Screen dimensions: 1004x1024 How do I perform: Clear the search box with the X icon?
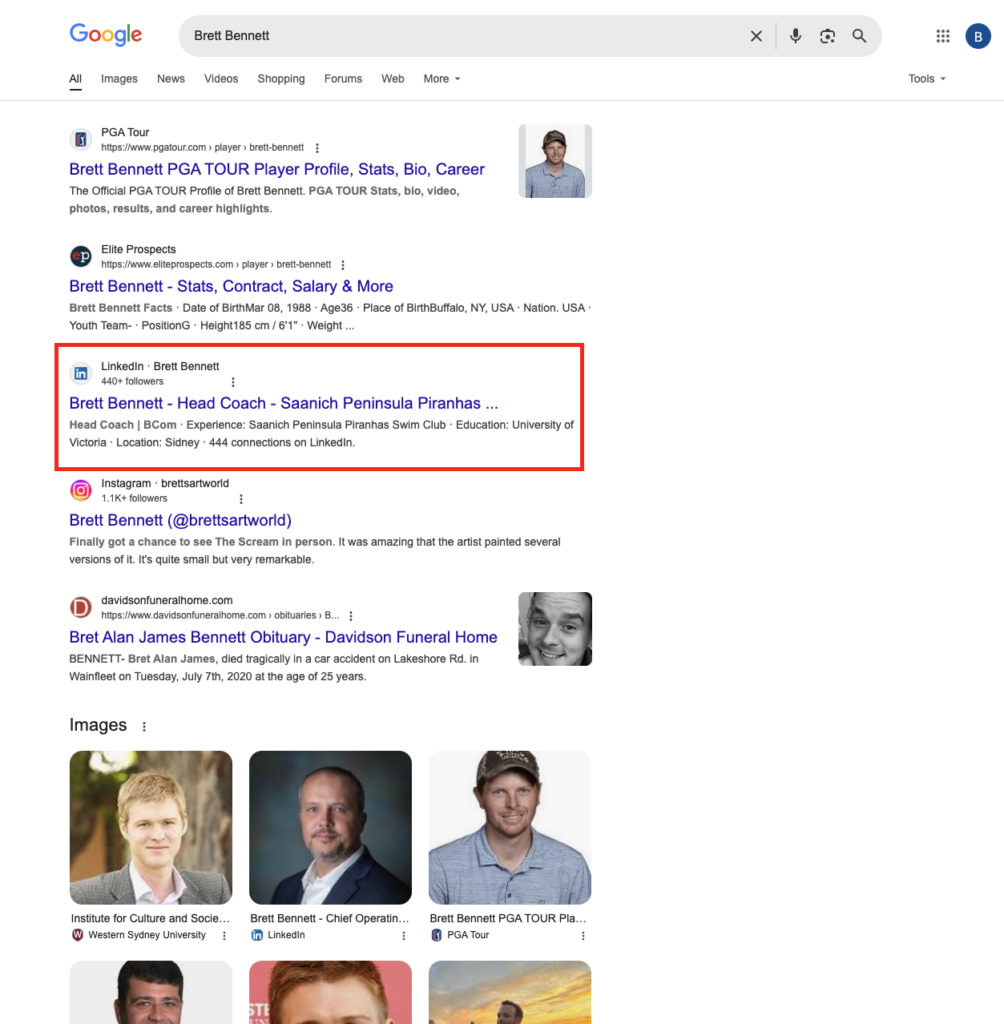(756, 36)
